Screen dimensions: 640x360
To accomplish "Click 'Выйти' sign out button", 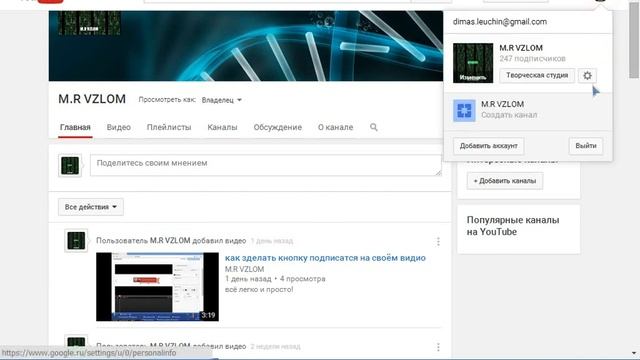I will [x=586, y=146].
